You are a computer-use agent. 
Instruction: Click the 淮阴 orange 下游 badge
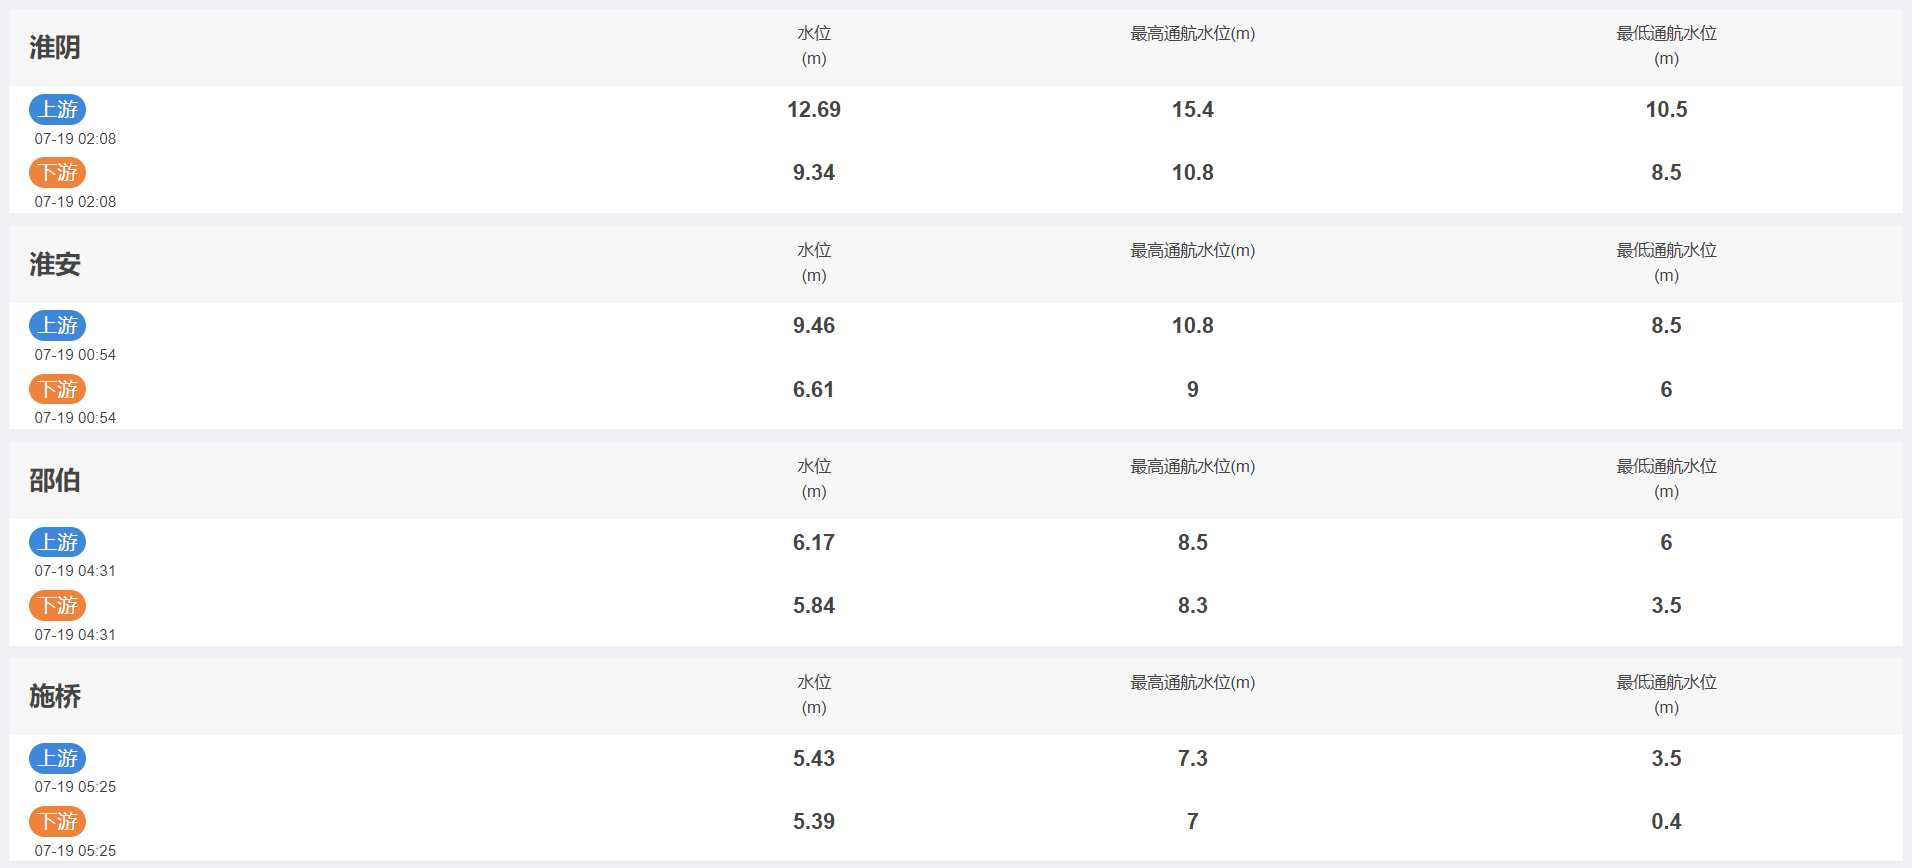(x=57, y=172)
